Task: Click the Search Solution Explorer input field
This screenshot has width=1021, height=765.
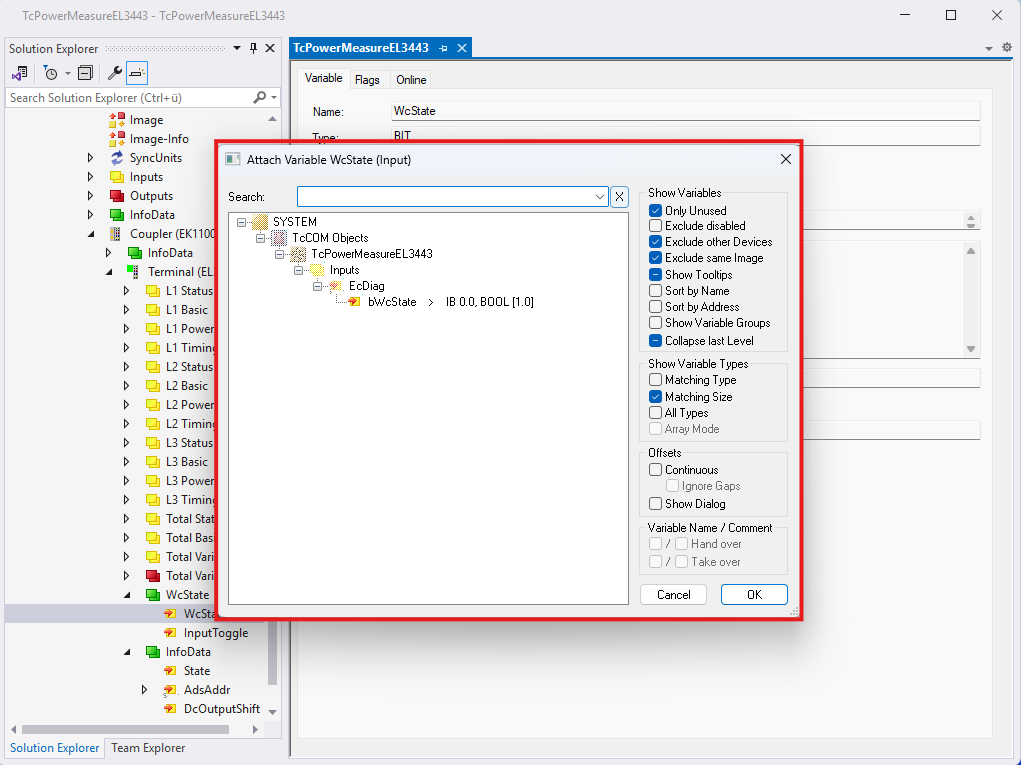Action: (128, 98)
